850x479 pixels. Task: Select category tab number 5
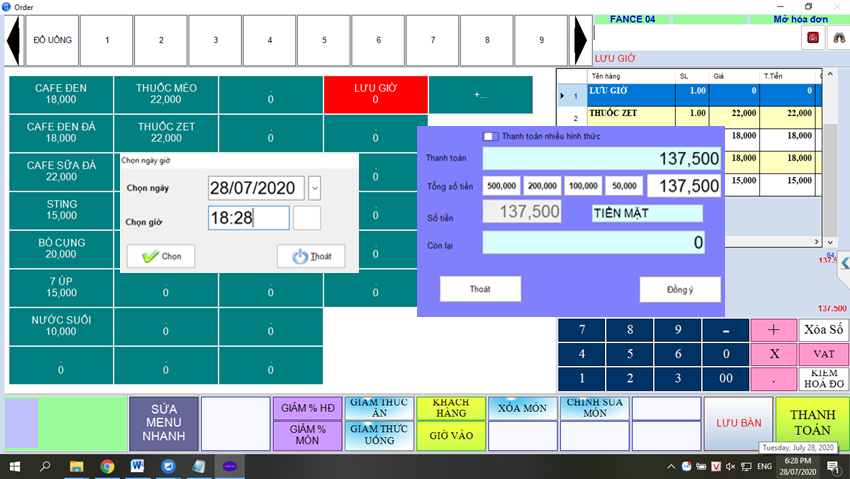pyautogui.click(x=323, y=40)
